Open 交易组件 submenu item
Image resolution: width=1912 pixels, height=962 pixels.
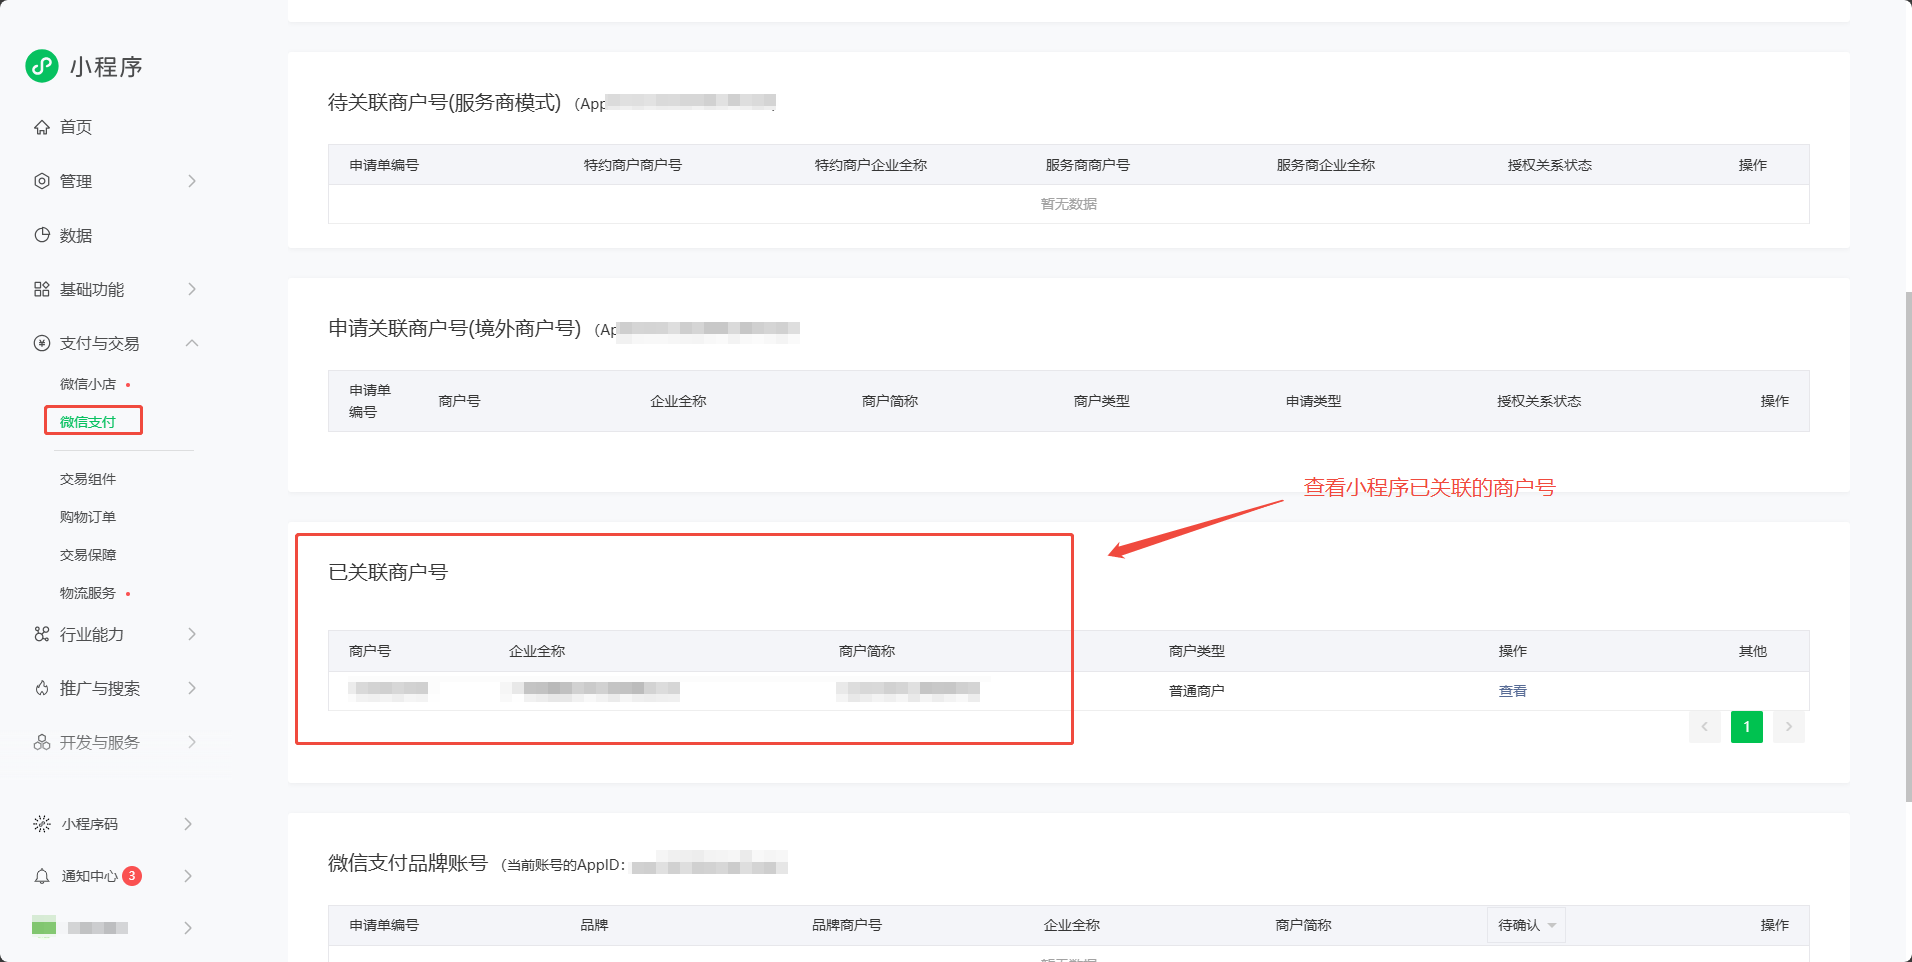click(88, 479)
